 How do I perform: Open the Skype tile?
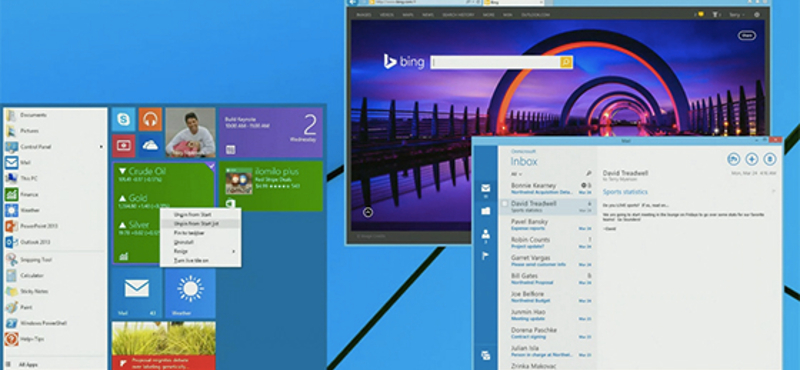pos(123,120)
